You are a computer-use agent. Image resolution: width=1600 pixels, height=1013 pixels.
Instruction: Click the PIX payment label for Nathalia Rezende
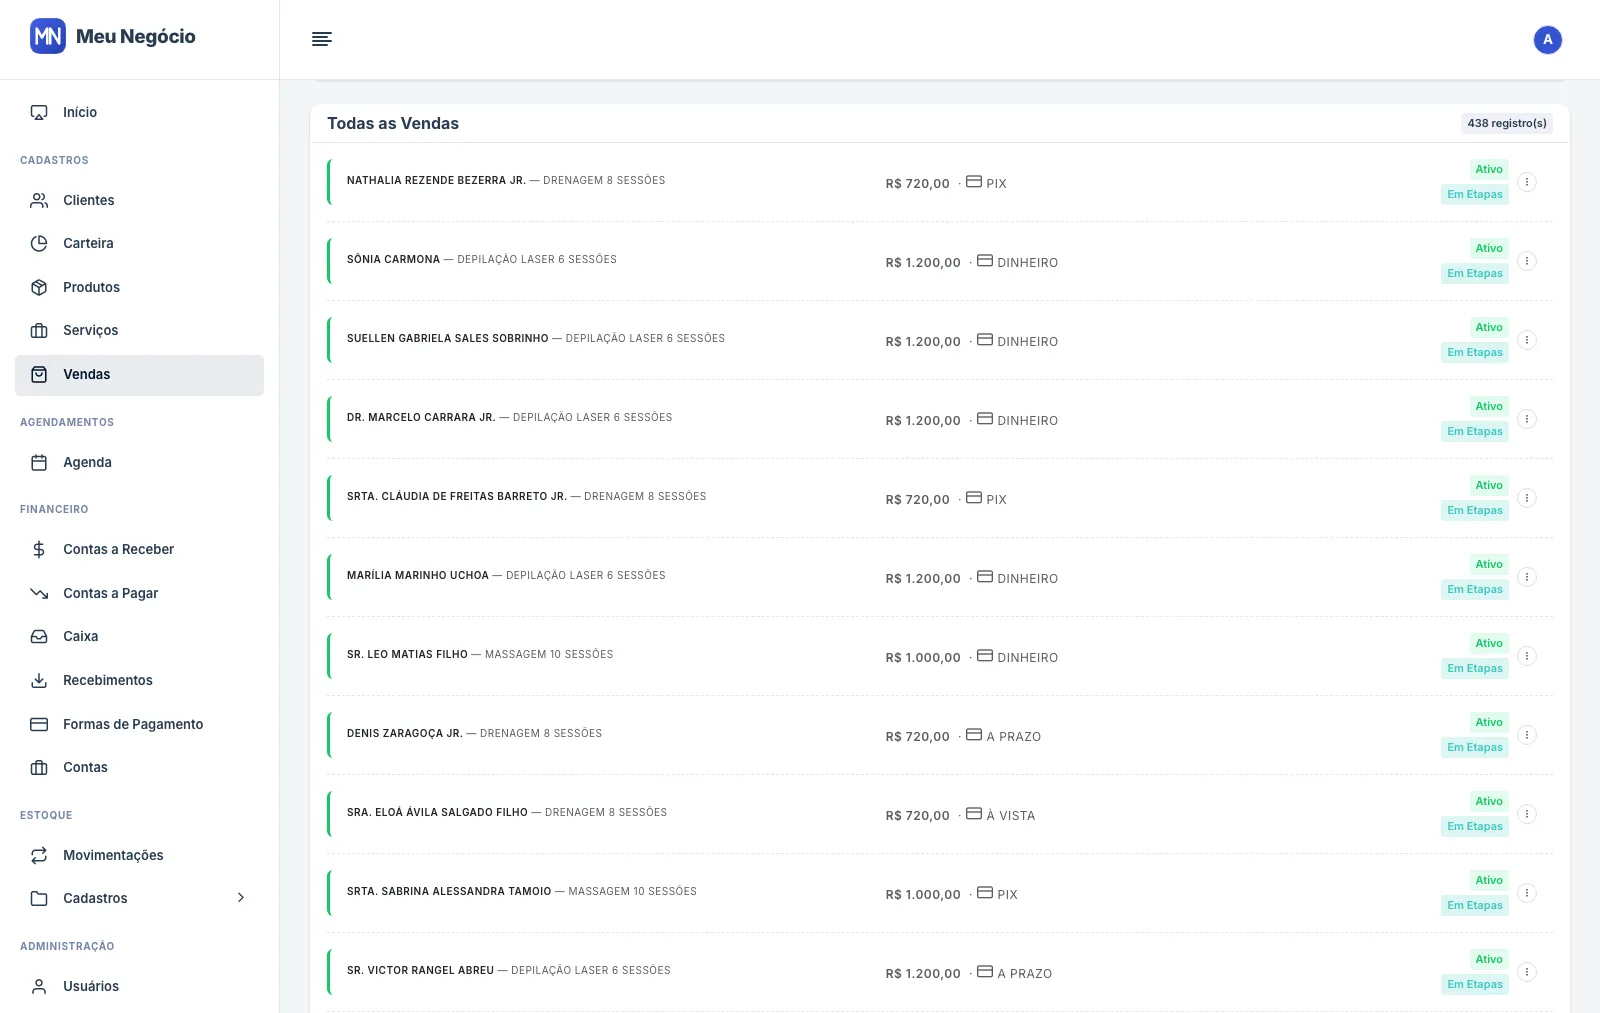click(997, 184)
